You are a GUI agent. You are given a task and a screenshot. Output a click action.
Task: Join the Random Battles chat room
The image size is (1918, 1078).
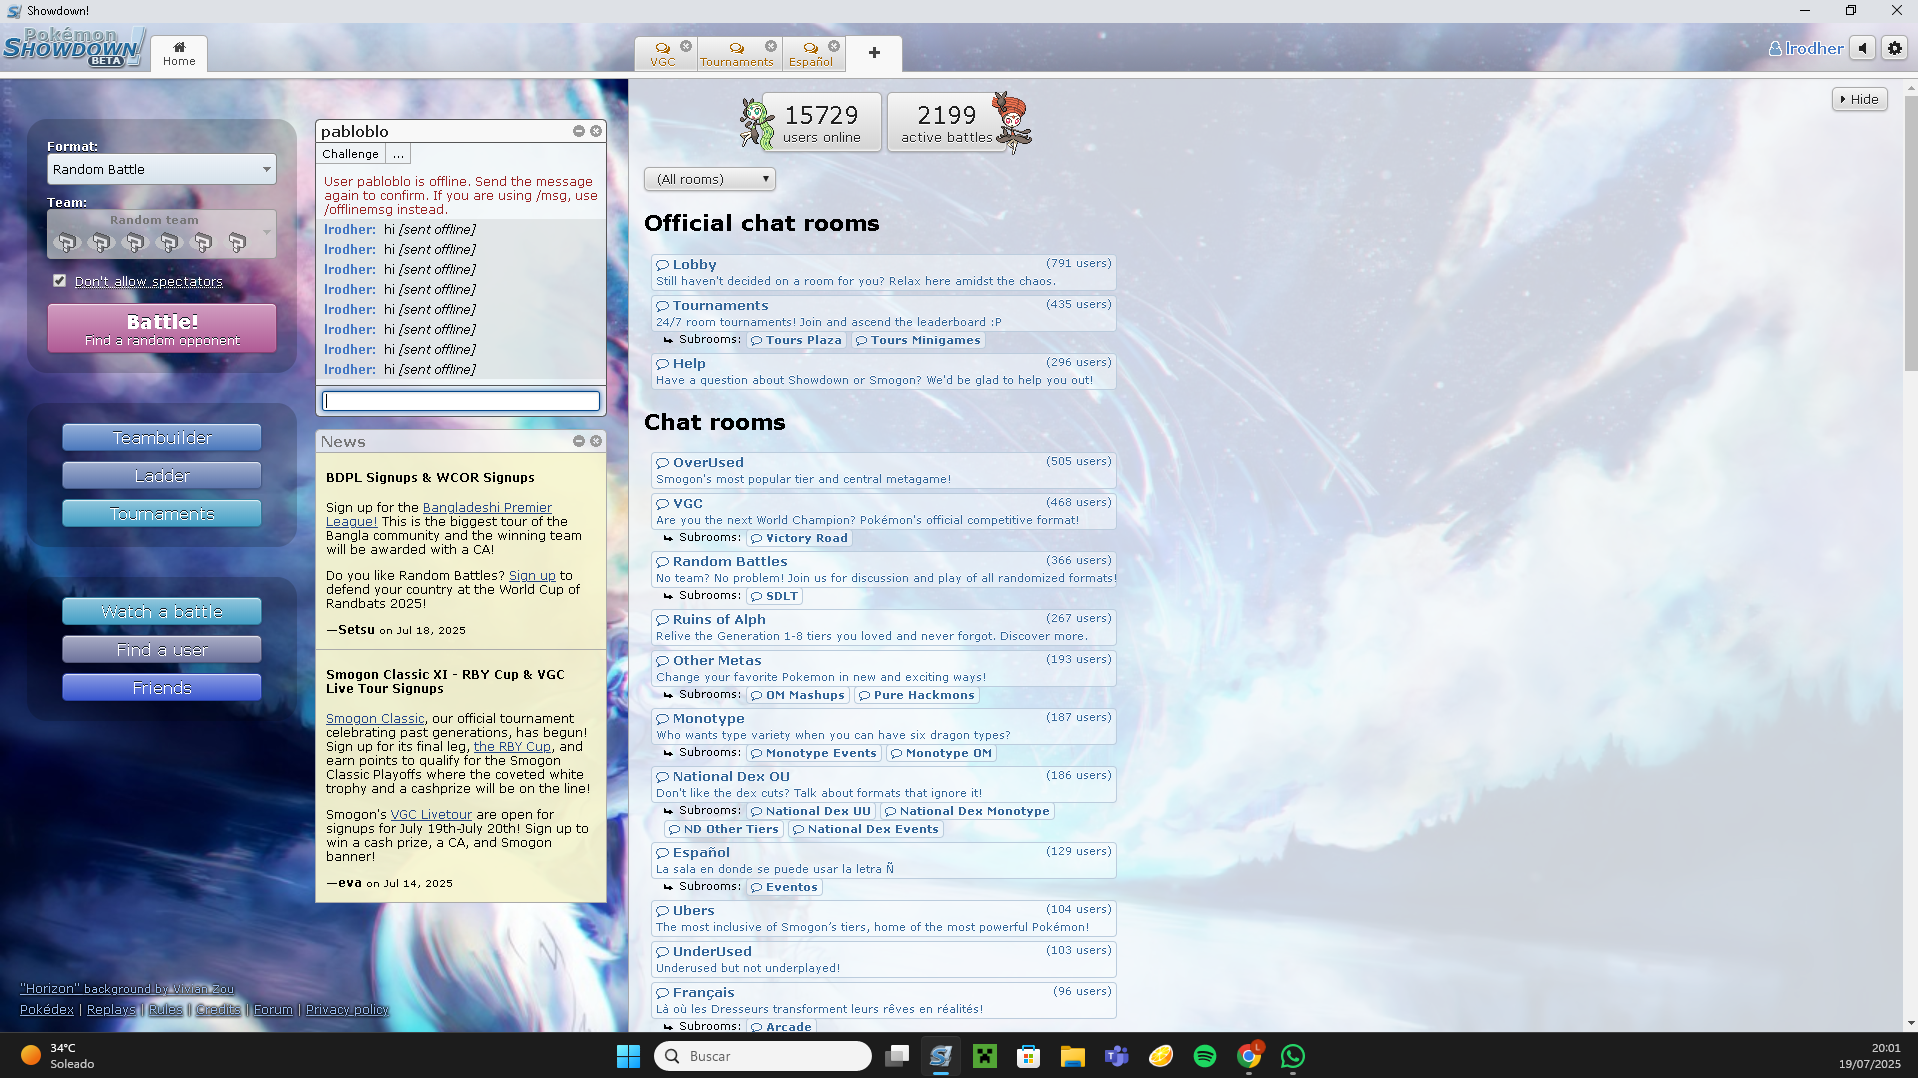pos(884,569)
